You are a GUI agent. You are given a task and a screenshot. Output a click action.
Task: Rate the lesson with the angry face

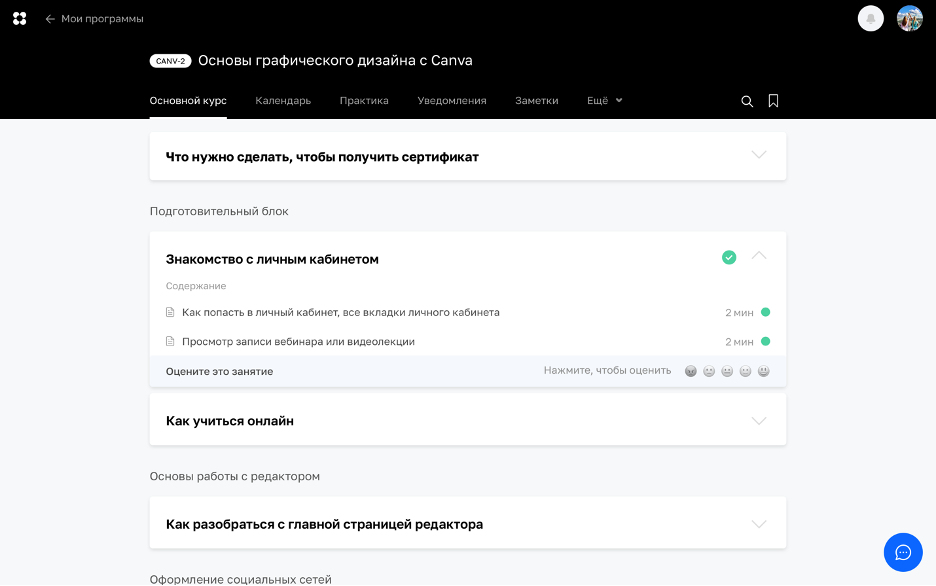tap(691, 371)
